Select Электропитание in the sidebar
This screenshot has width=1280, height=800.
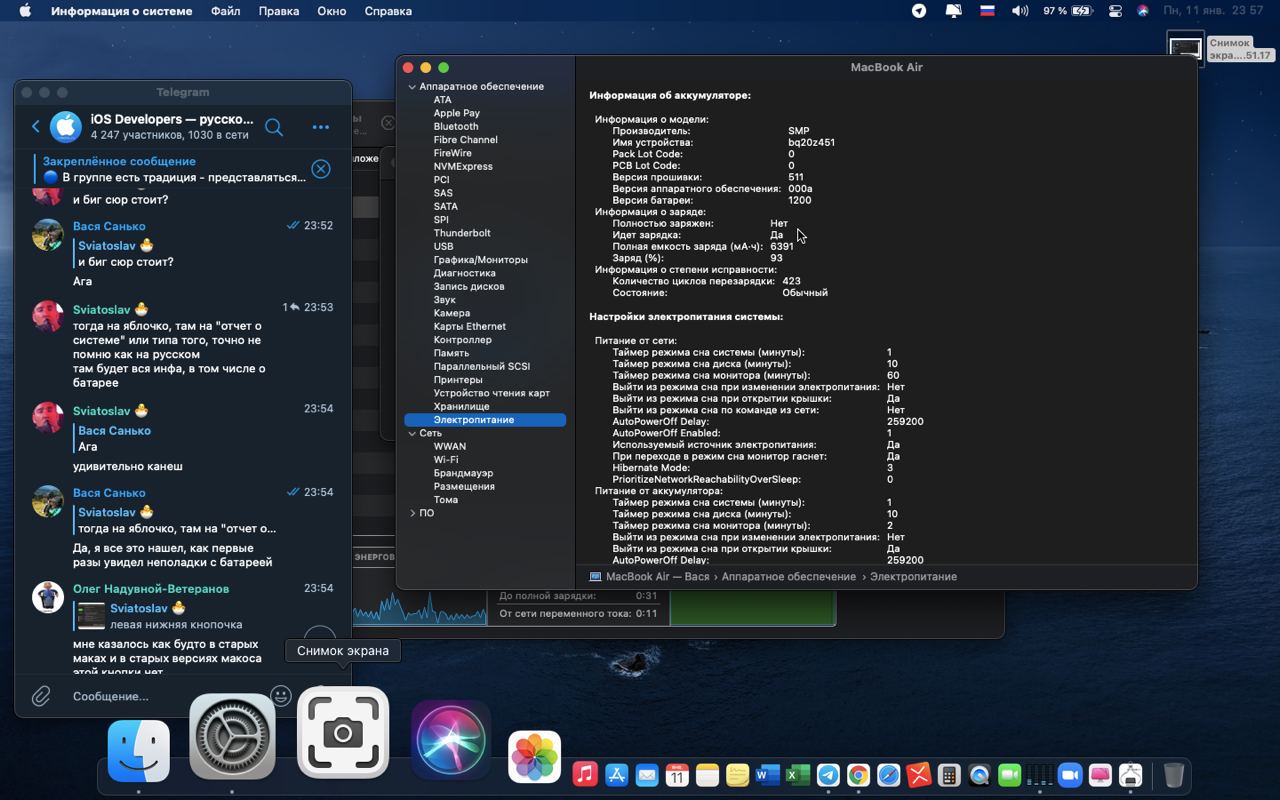[485, 420]
